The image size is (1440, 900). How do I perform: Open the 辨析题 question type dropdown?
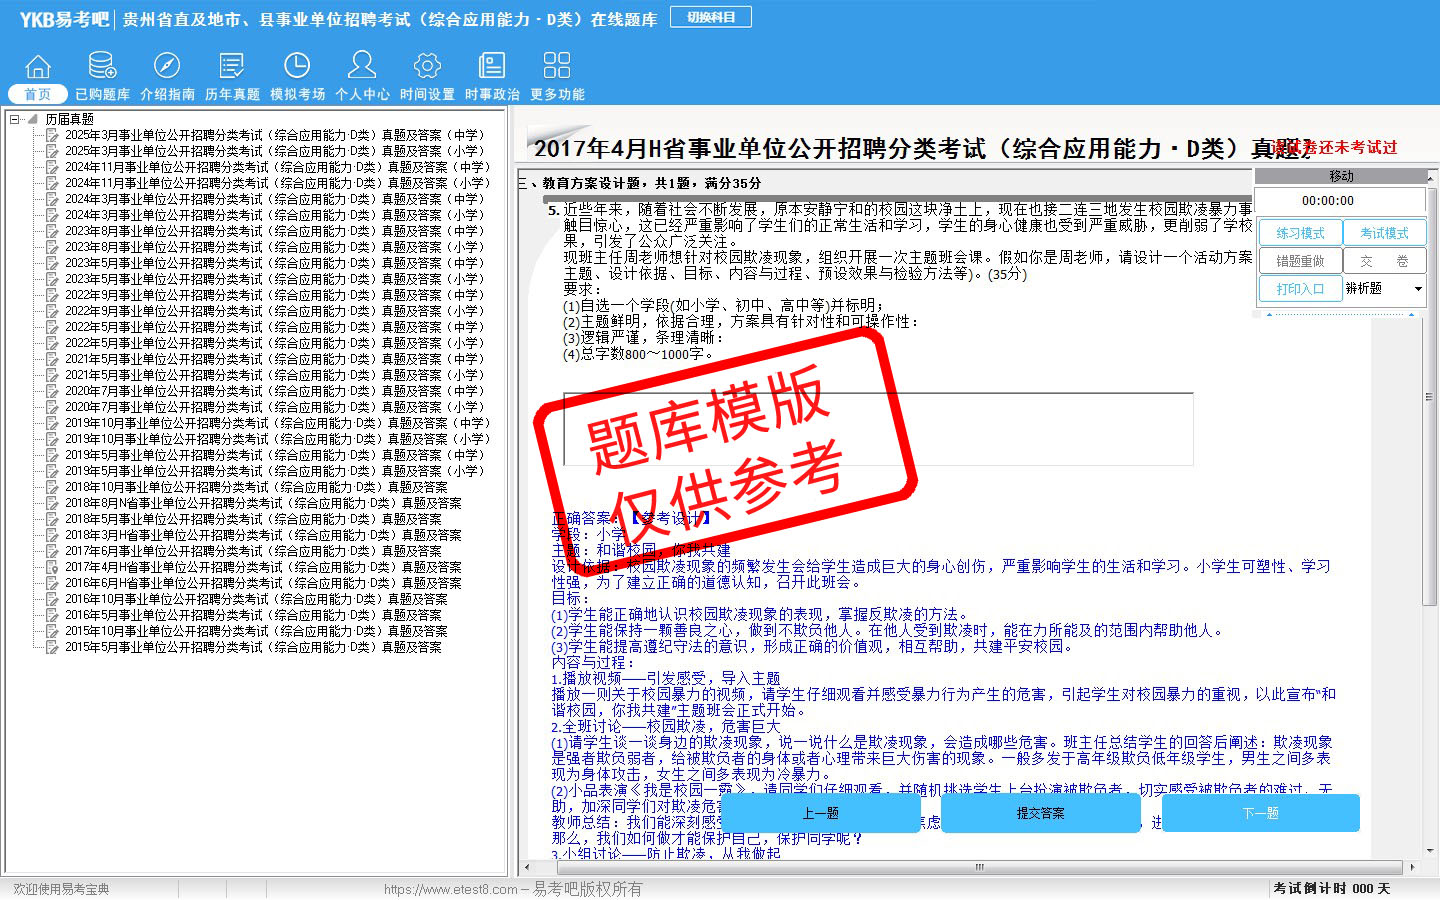tap(1417, 289)
